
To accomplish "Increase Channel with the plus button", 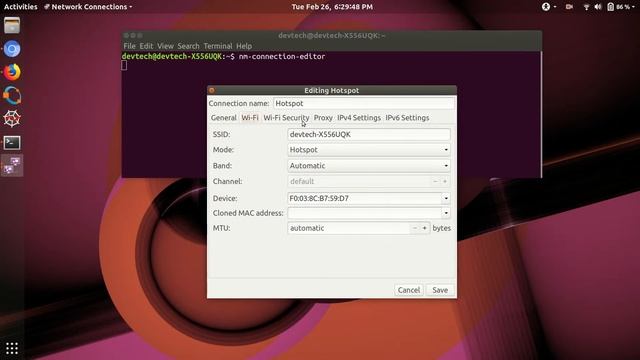I will click(445, 181).
